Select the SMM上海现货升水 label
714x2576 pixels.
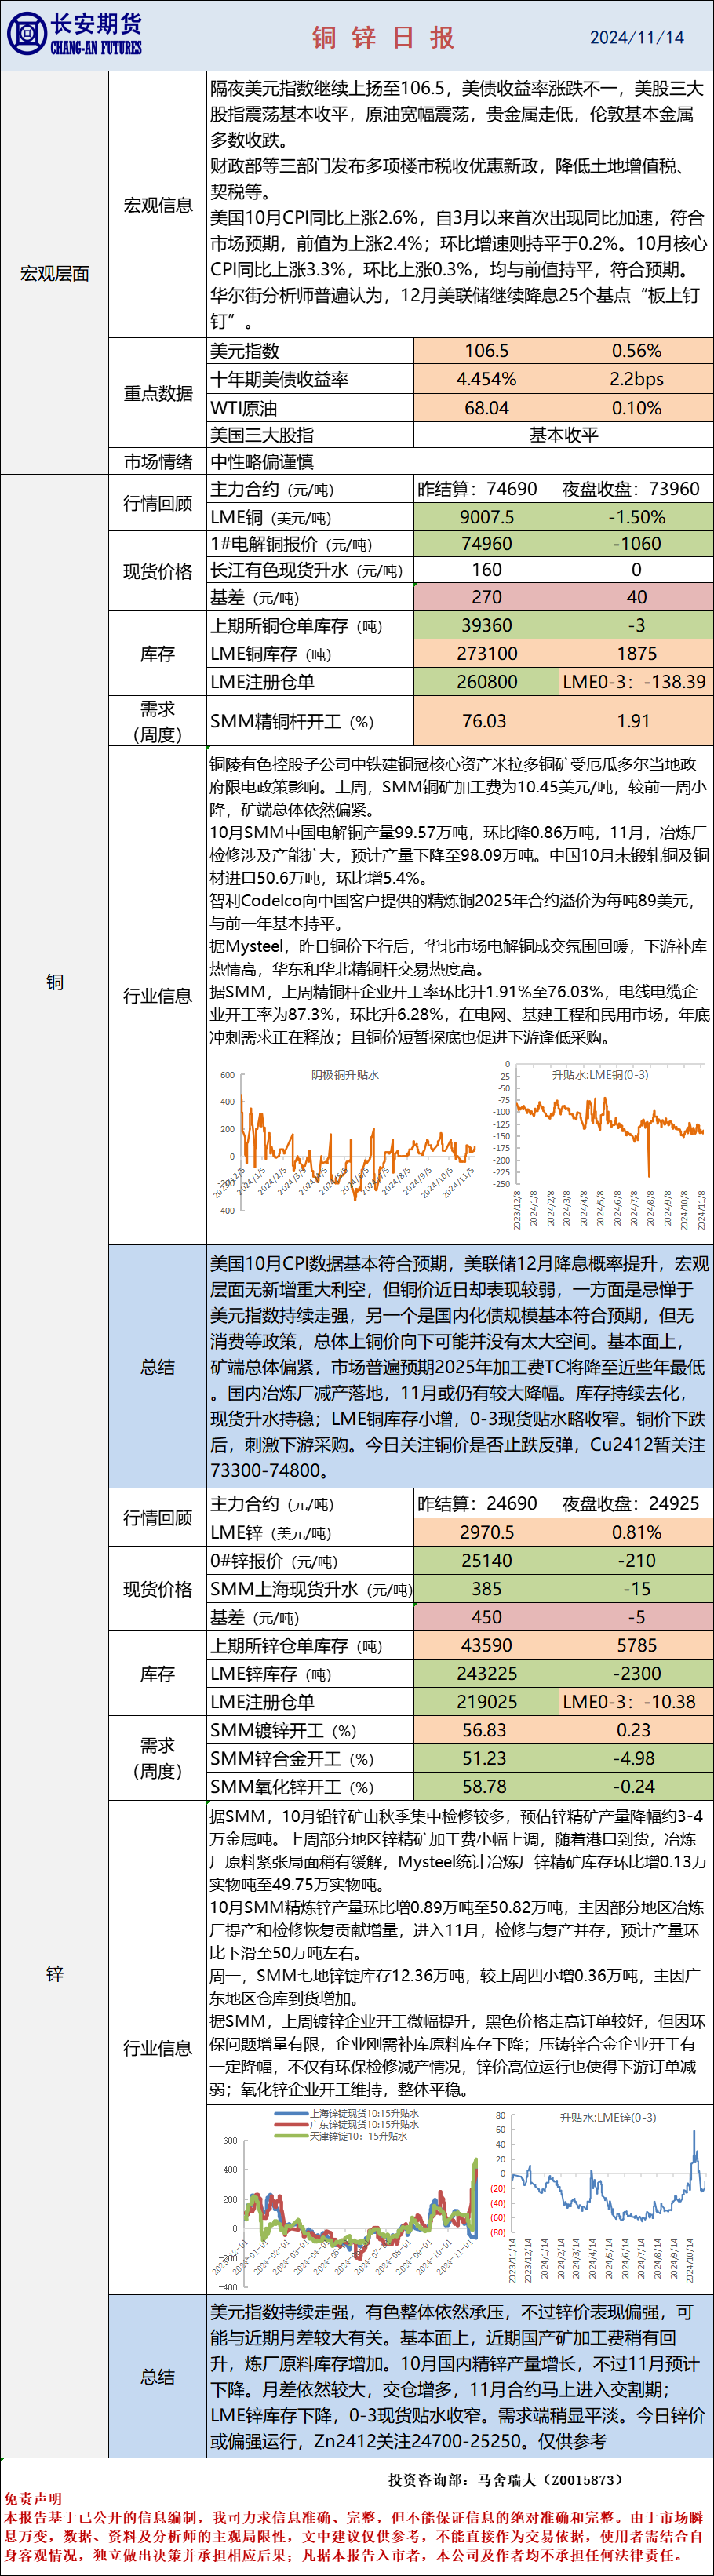coord(310,1589)
